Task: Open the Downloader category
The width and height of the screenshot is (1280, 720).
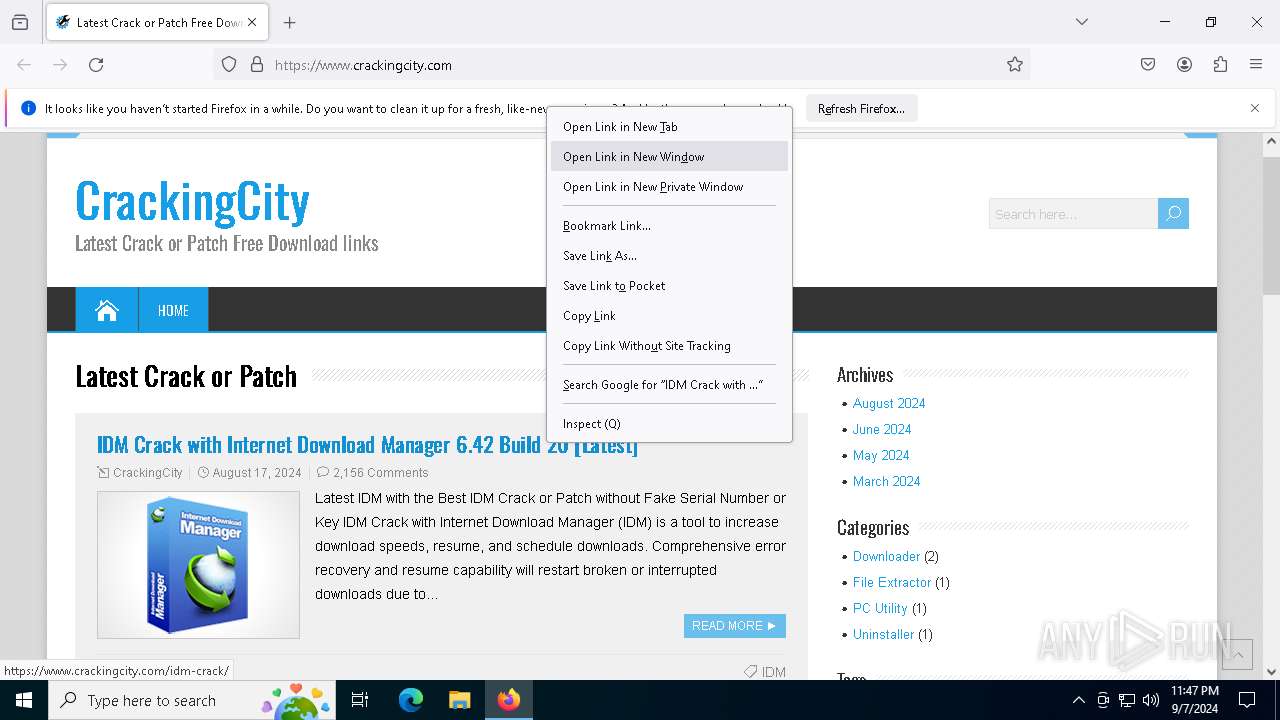Action: [x=886, y=557]
